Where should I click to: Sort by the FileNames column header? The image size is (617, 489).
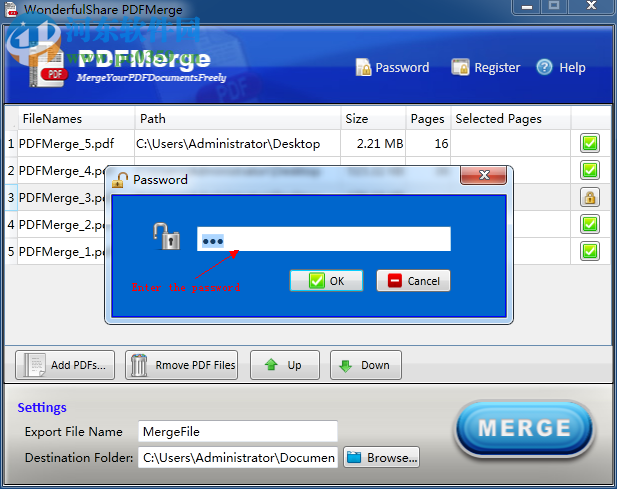click(x=76, y=118)
